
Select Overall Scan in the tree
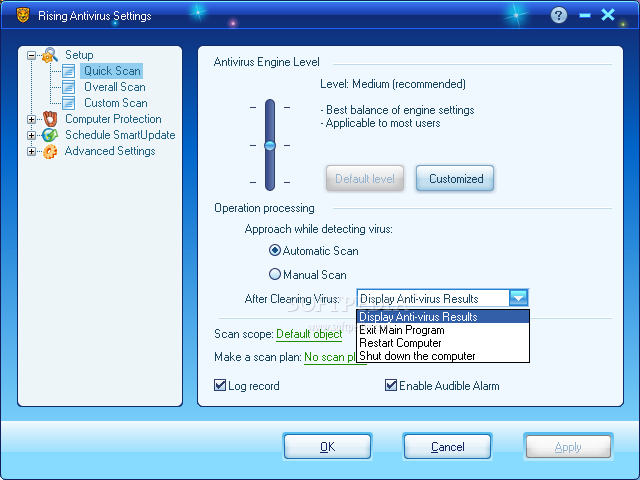click(115, 87)
